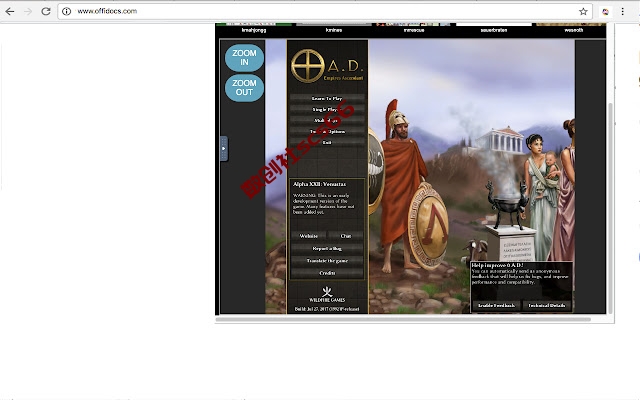Click the ZOOM IN button
The image size is (640, 400).
point(244,58)
